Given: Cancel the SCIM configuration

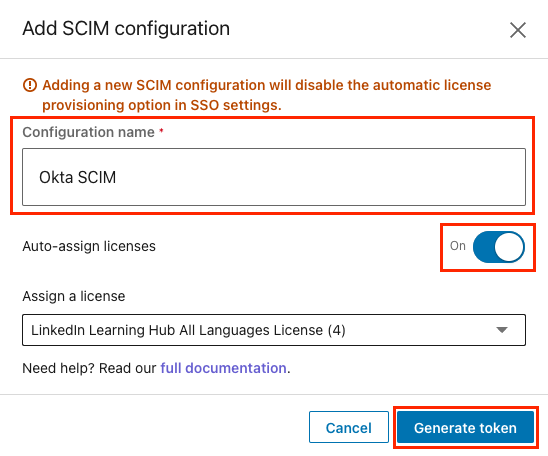Looking at the screenshot, I should coord(348,427).
